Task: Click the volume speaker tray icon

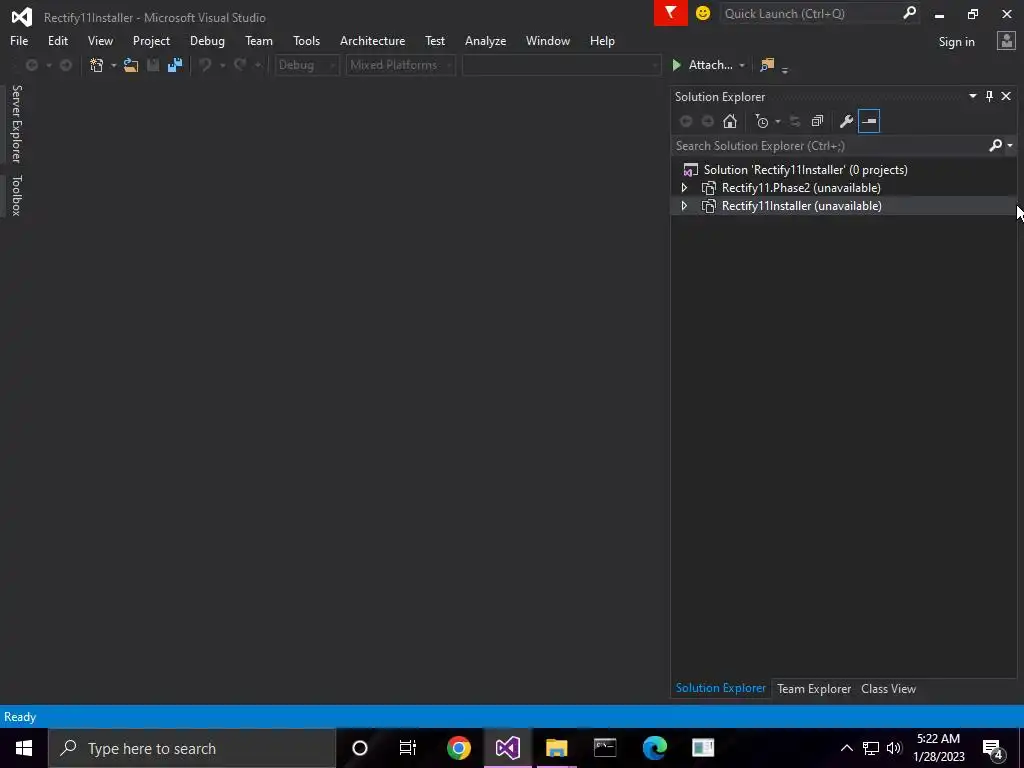Action: click(x=894, y=748)
